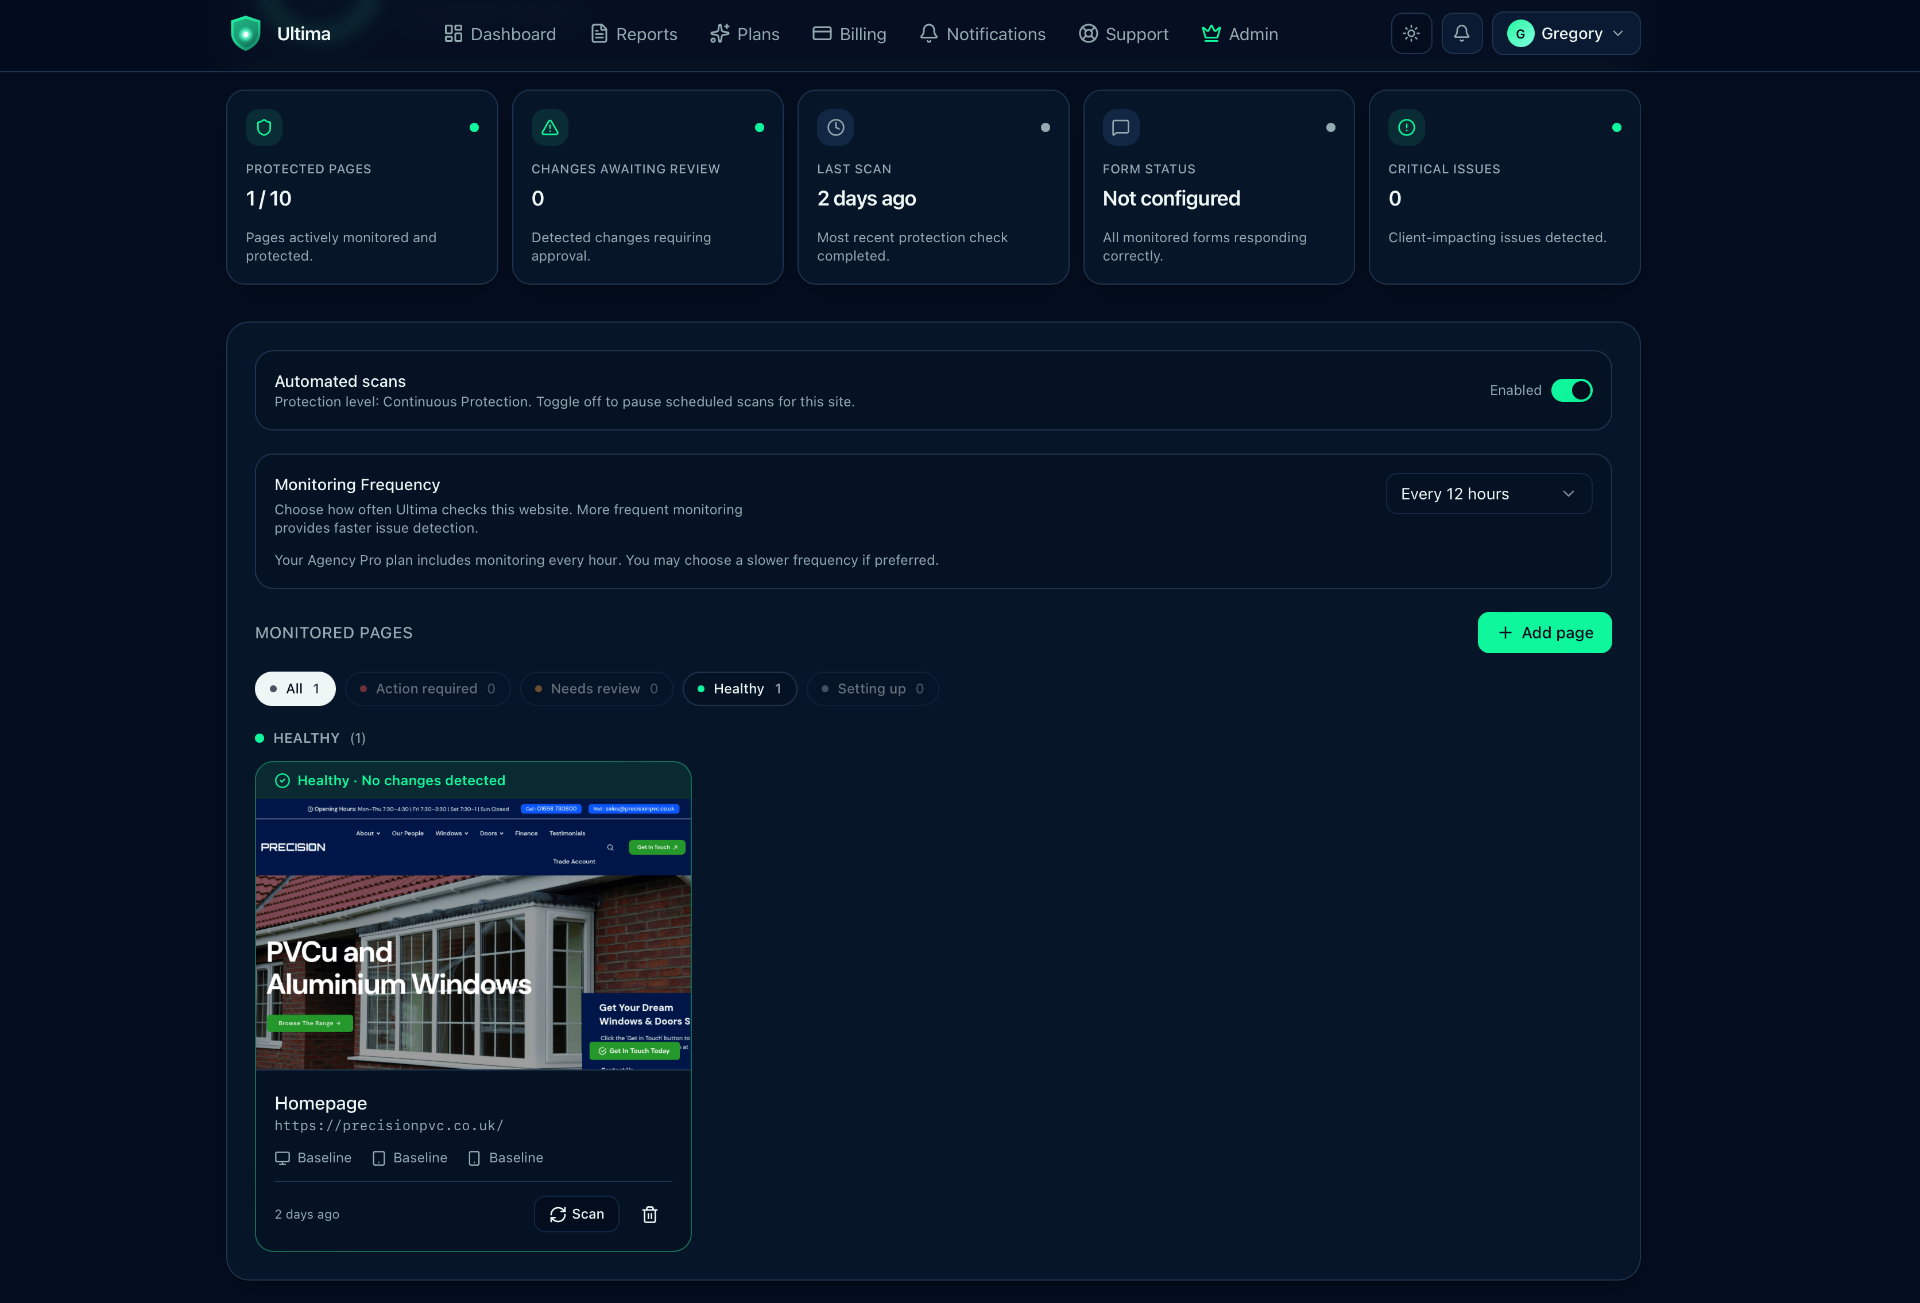Click the mobile Baseline icon
1920x1303 pixels.
[x=474, y=1158]
